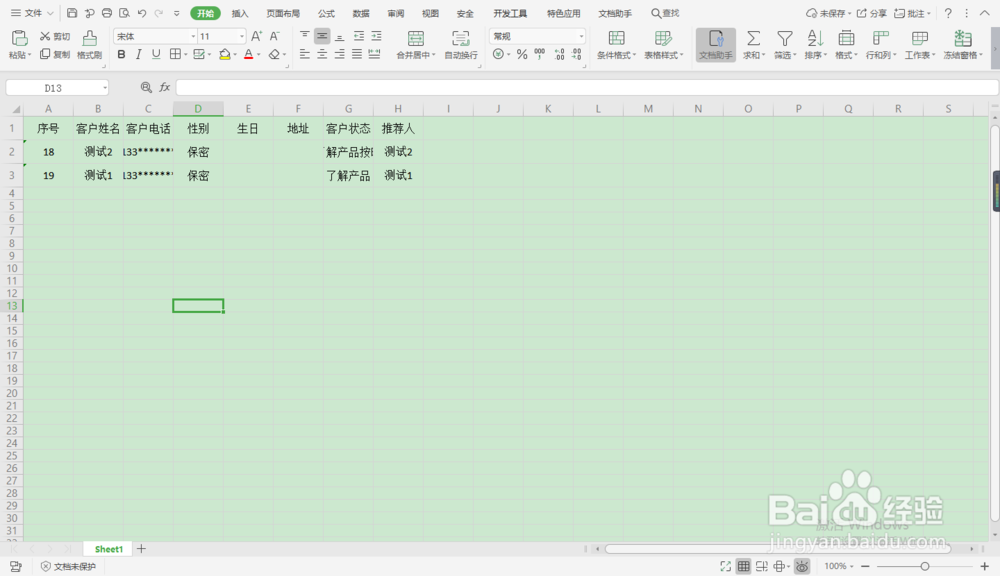The height and width of the screenshot is (576, 1000).
Task: Open the Conditional Formatting (条件格式) dropdown
Action: click(x=616, y=45)
